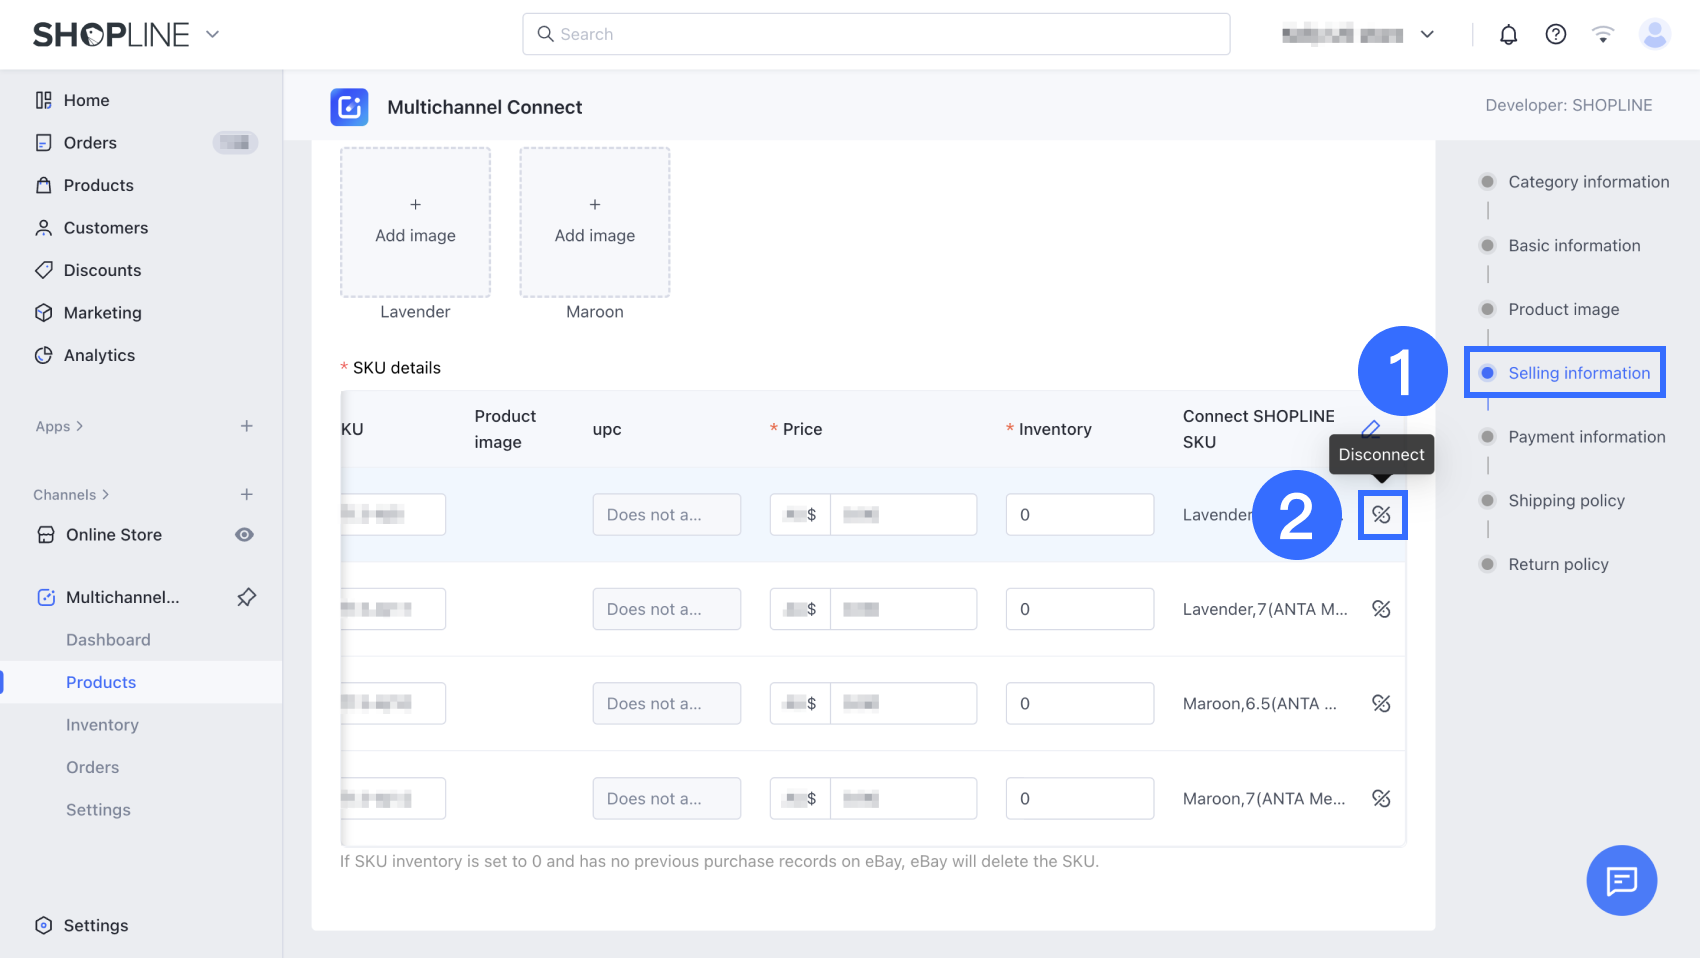
Task: Expand the SHOPLINE logo dropdown chevron
Action: [x=212, y=34]
